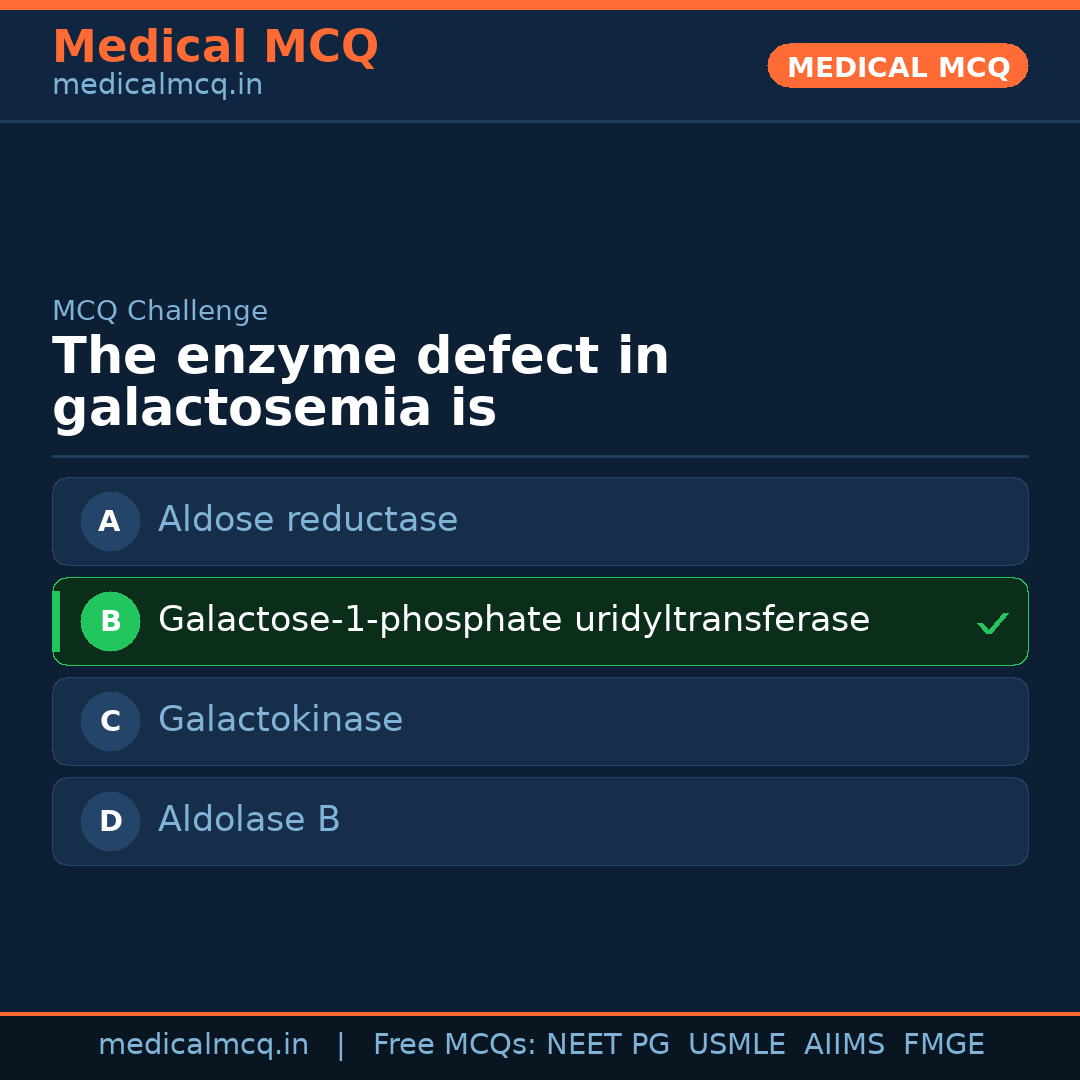The image size is (1080, 1080).
Task: Click the green B option badge
Action: (x=110, y=621)
